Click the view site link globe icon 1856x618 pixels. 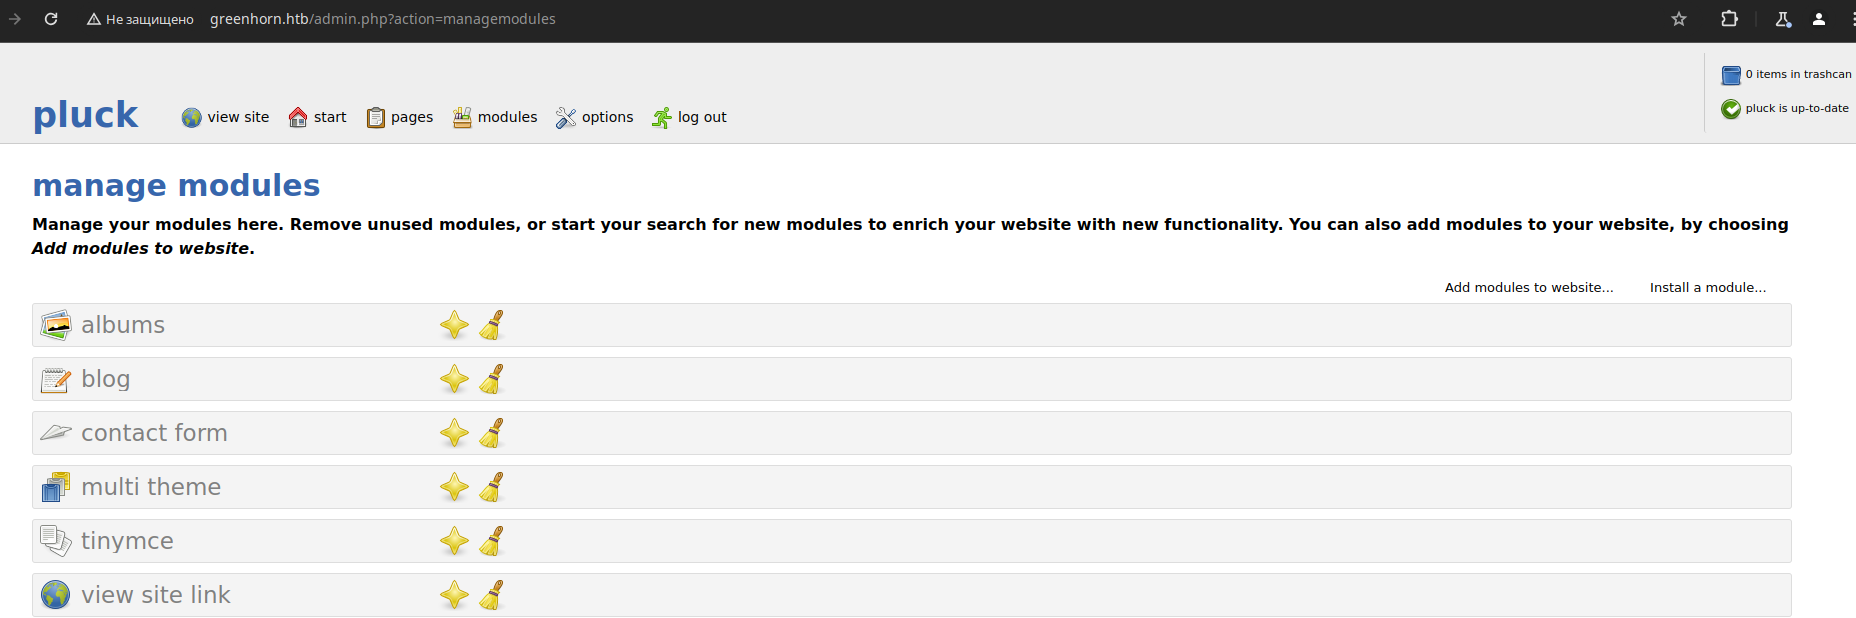56,595
